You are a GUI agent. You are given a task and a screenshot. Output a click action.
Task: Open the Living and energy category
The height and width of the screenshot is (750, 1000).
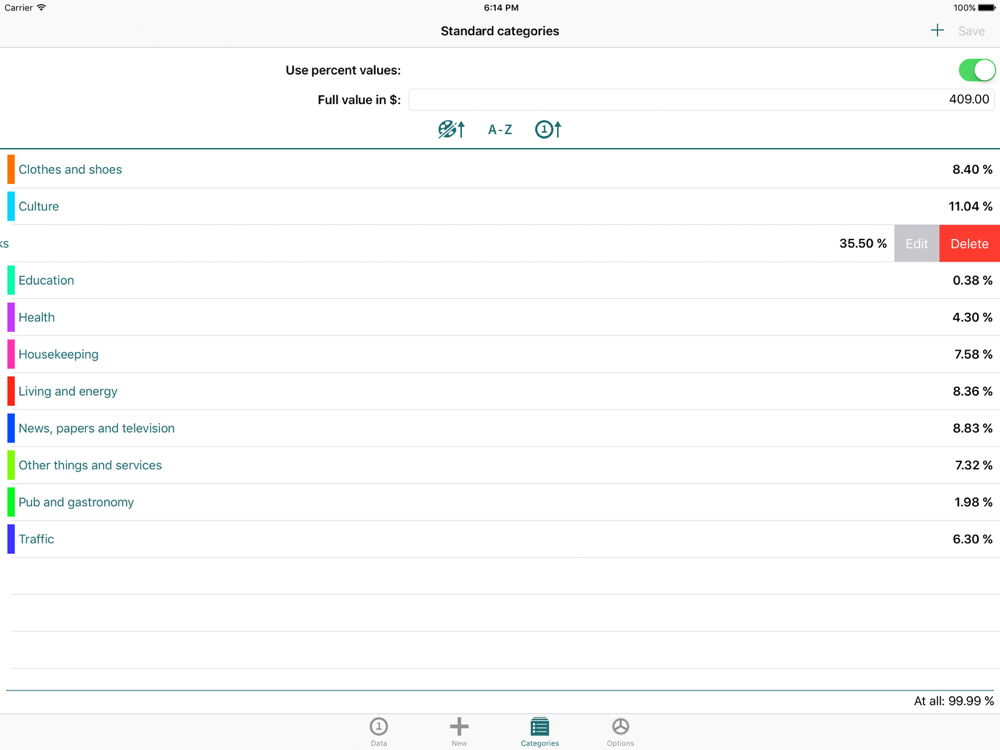click(500, 391)
